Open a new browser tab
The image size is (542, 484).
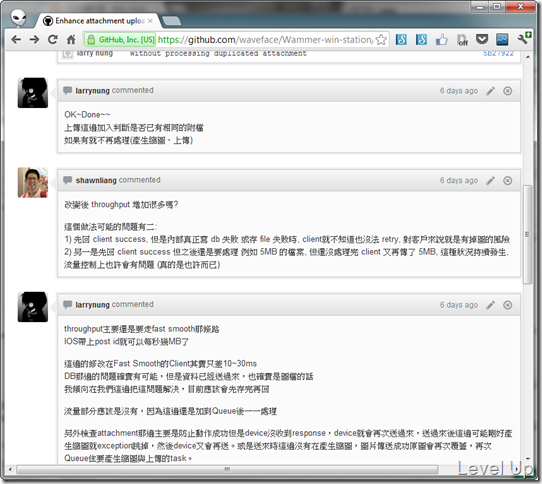coord(171,21)
